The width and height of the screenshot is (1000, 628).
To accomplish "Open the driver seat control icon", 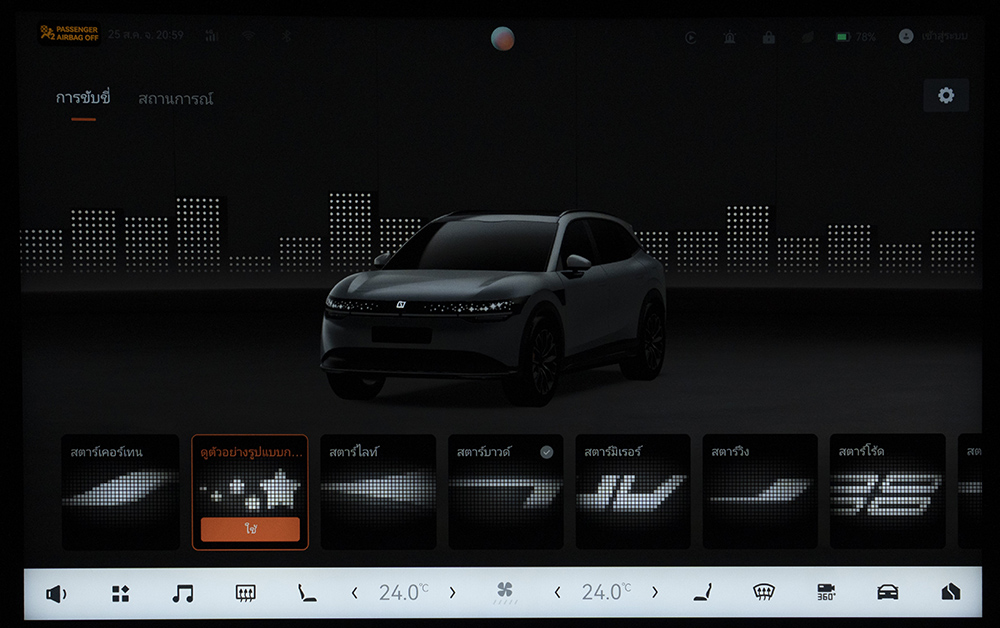I will point(306,593).
